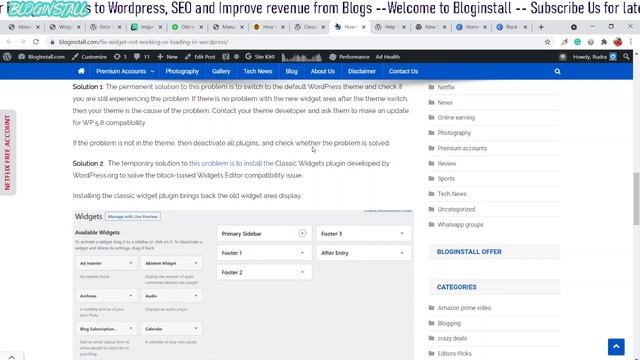Go to home via house icon
Screen dimensions: 640x360
click(x=81, y=71)
